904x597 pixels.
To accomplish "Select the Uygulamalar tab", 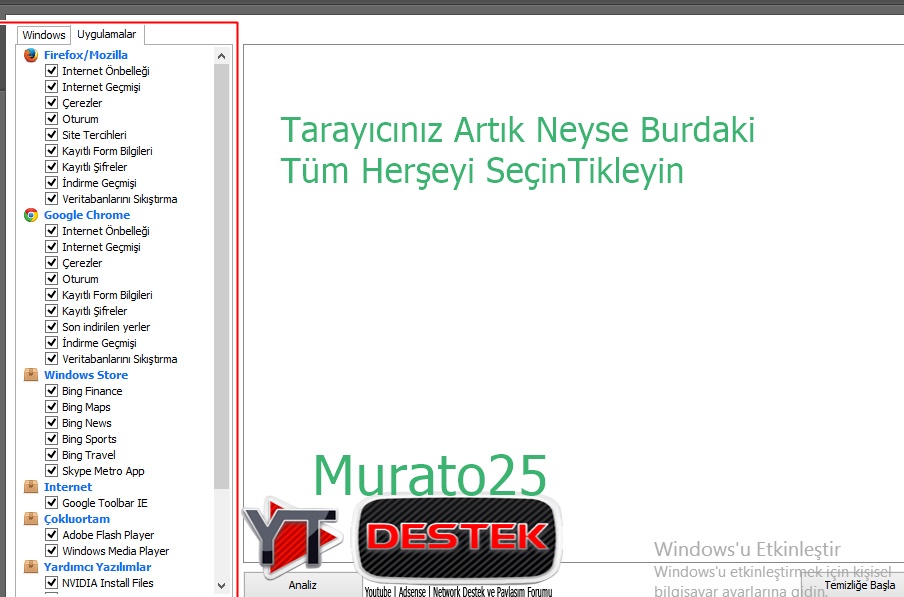I will [107, 34].
